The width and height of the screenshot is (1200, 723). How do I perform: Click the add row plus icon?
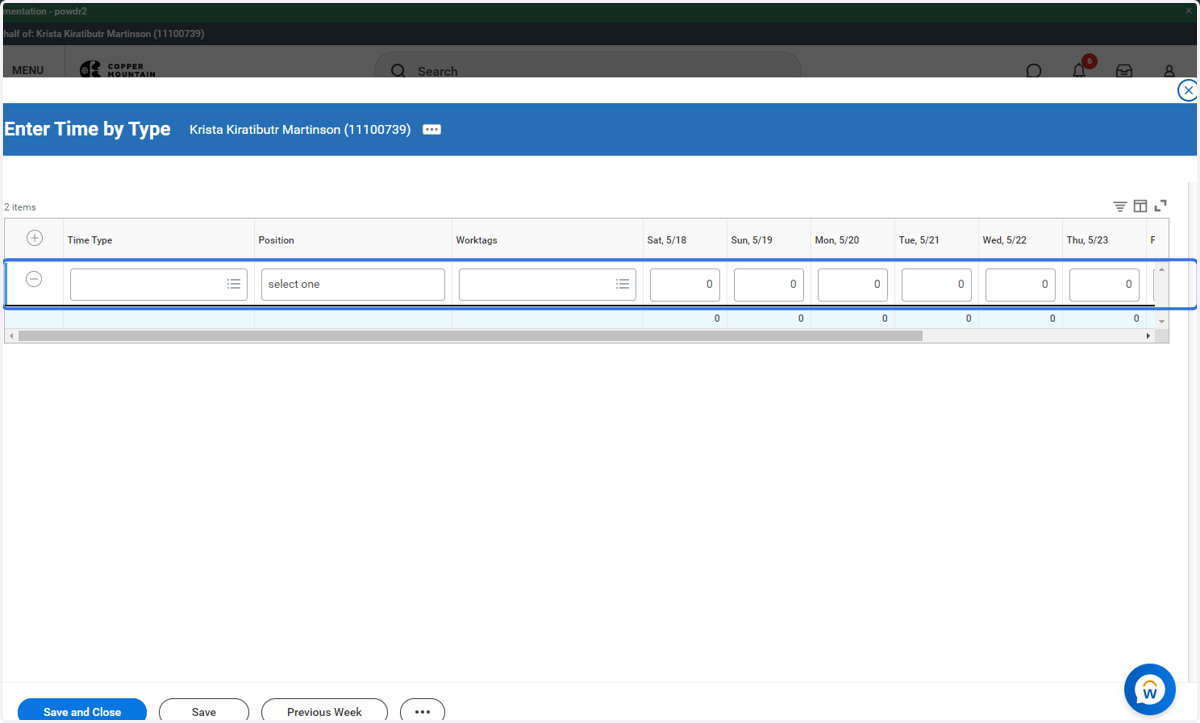[x=34, y=238]
